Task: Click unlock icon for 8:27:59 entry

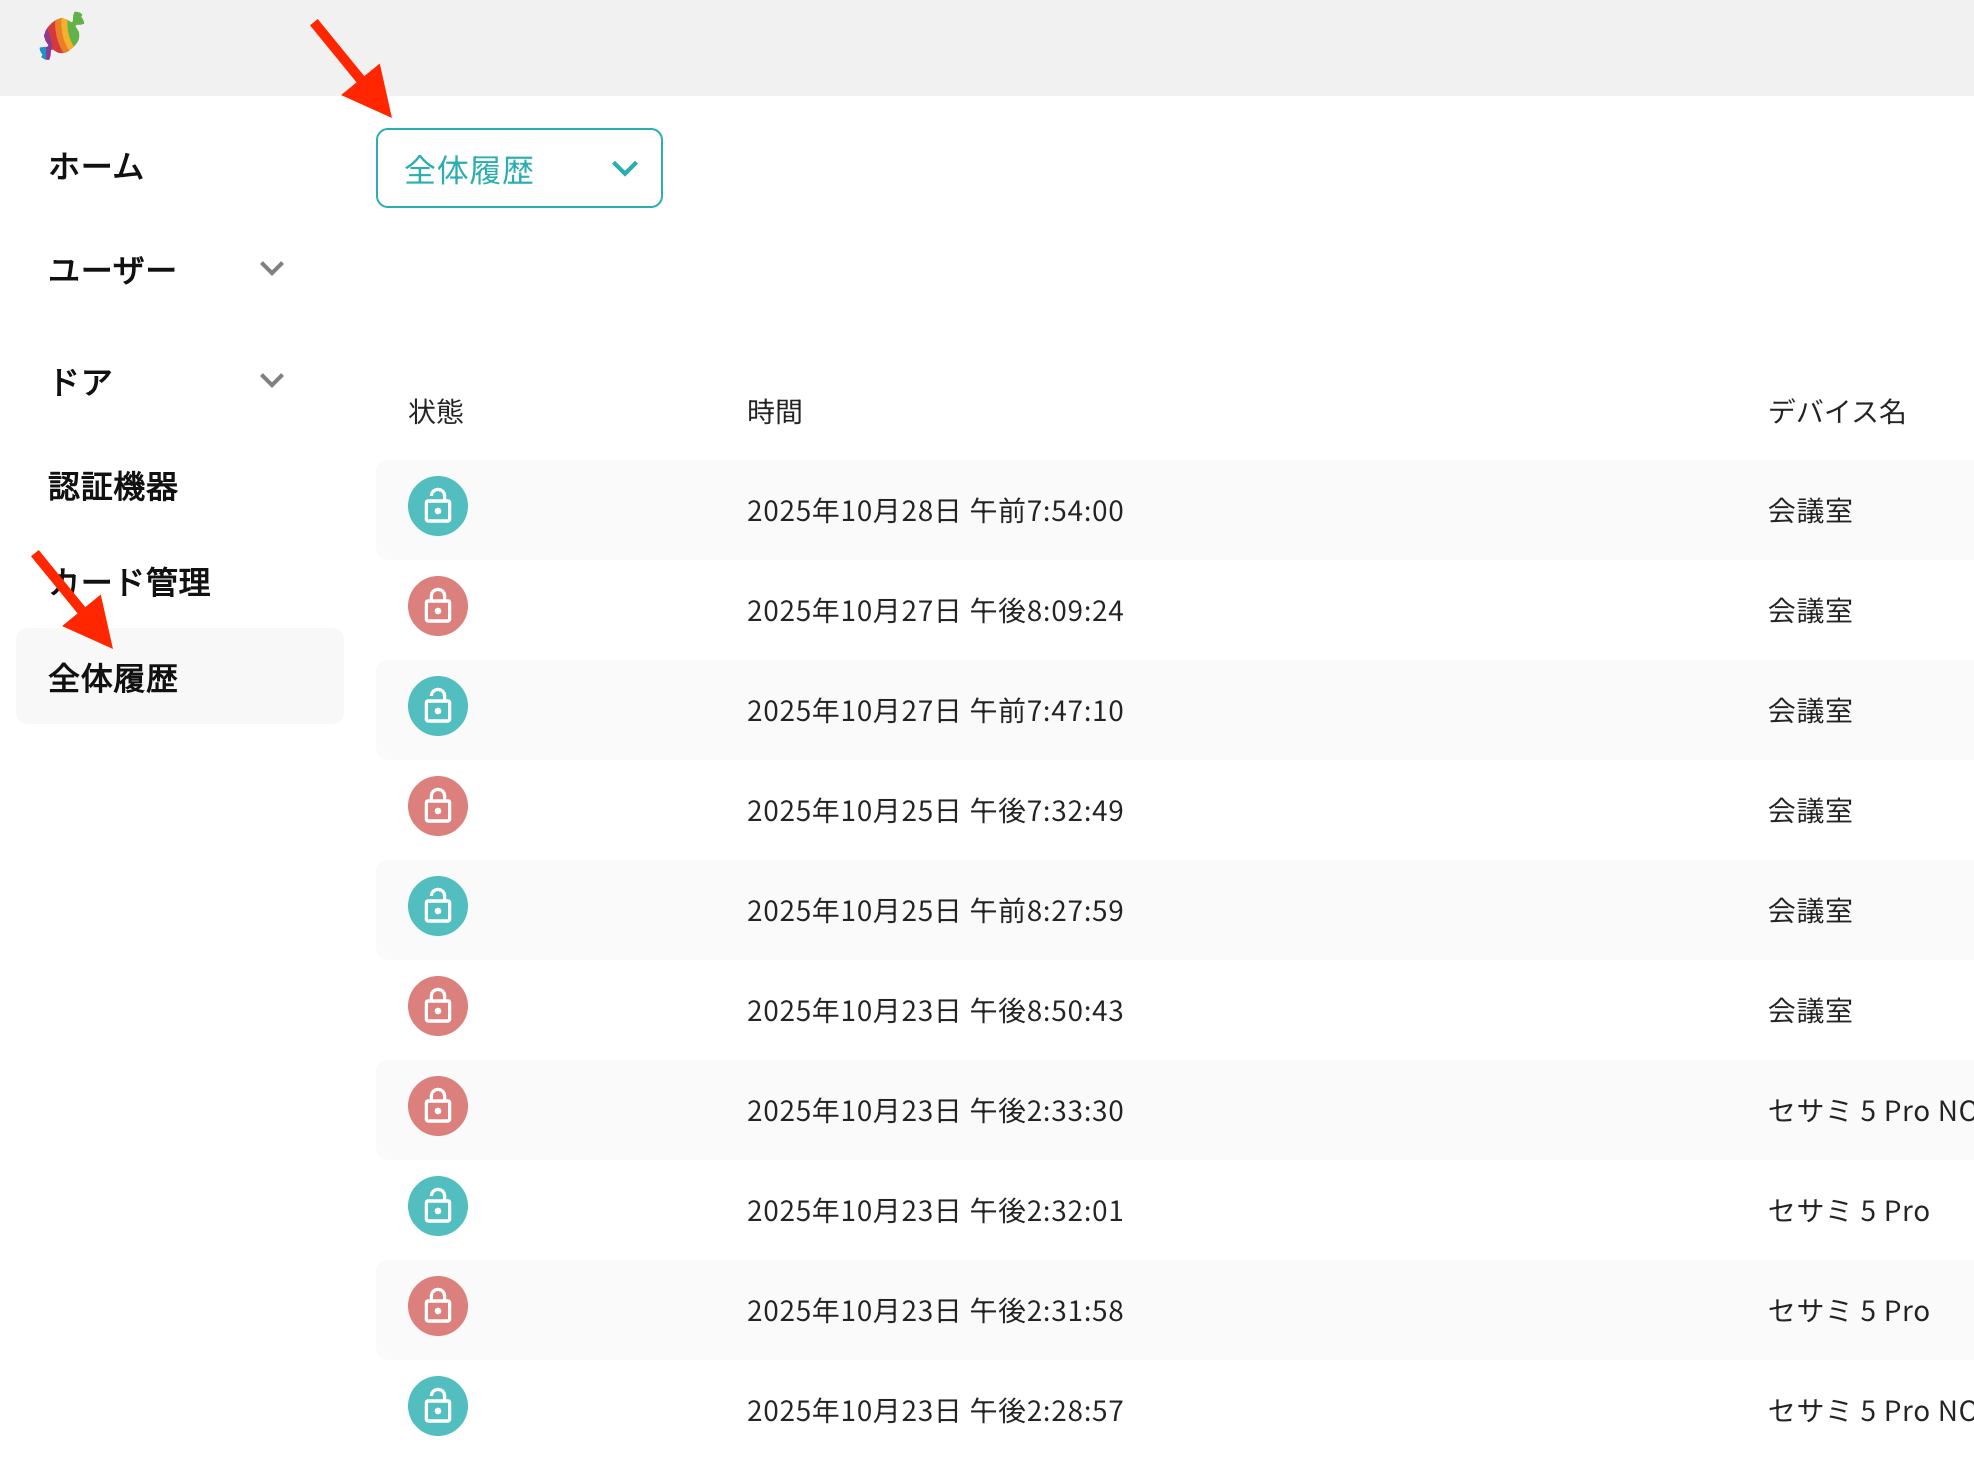Action: tap(438, 907)
